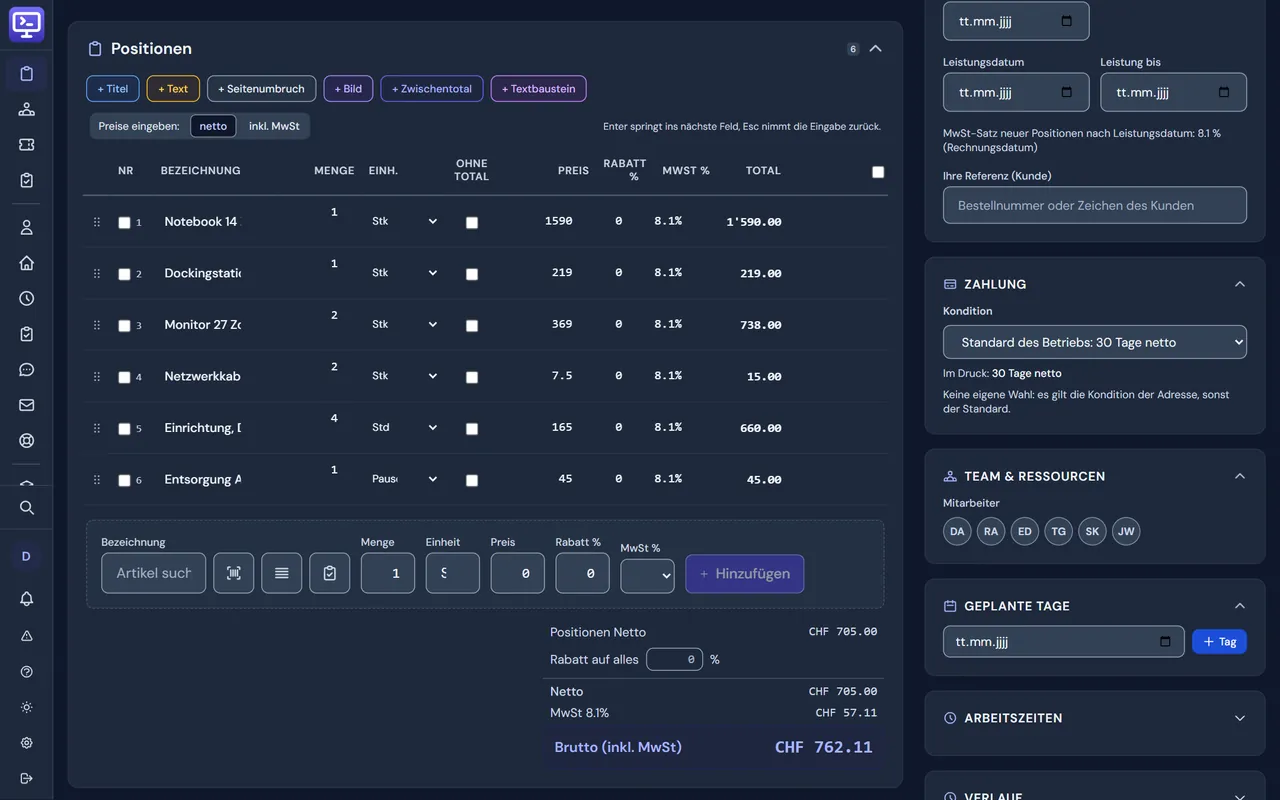Open the warning triangle icon in the sidebar
The image size is (1280, 800).
27,636
